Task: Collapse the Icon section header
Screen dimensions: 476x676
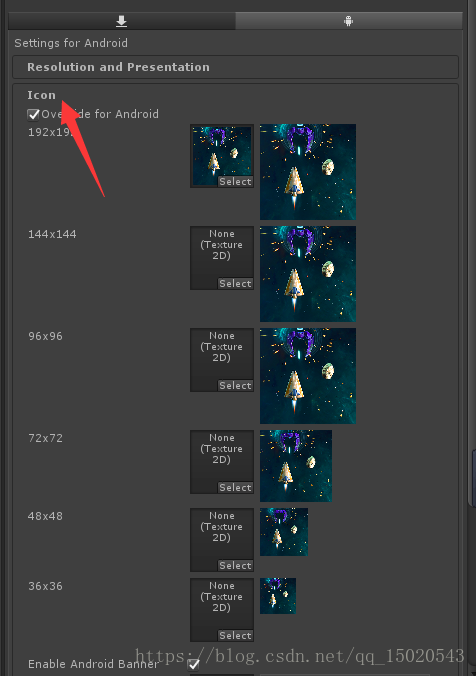Action: pyautogui.click(x=41, y=95)
